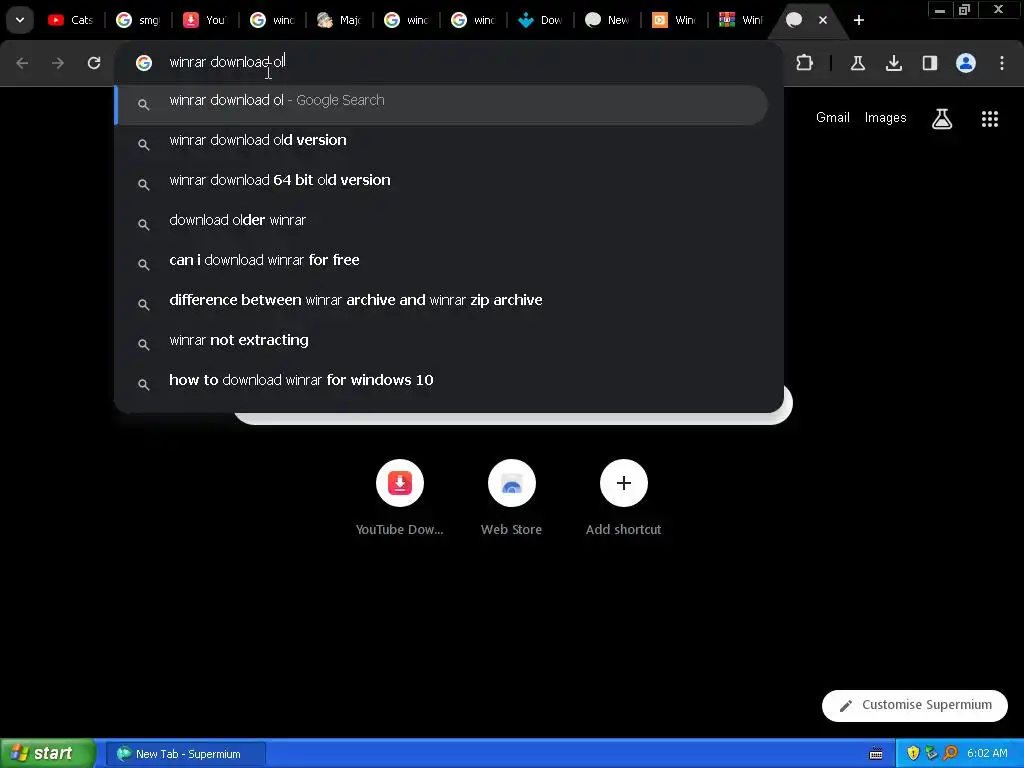Click the 6:02 AM clock

coord(987,754)
